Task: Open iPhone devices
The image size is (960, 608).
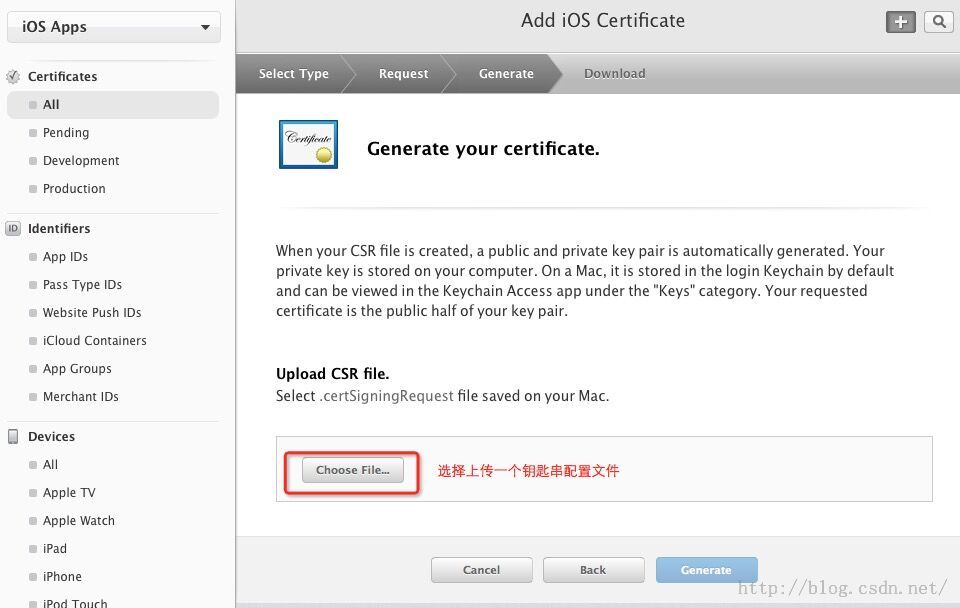Action: tap(62, 577)
